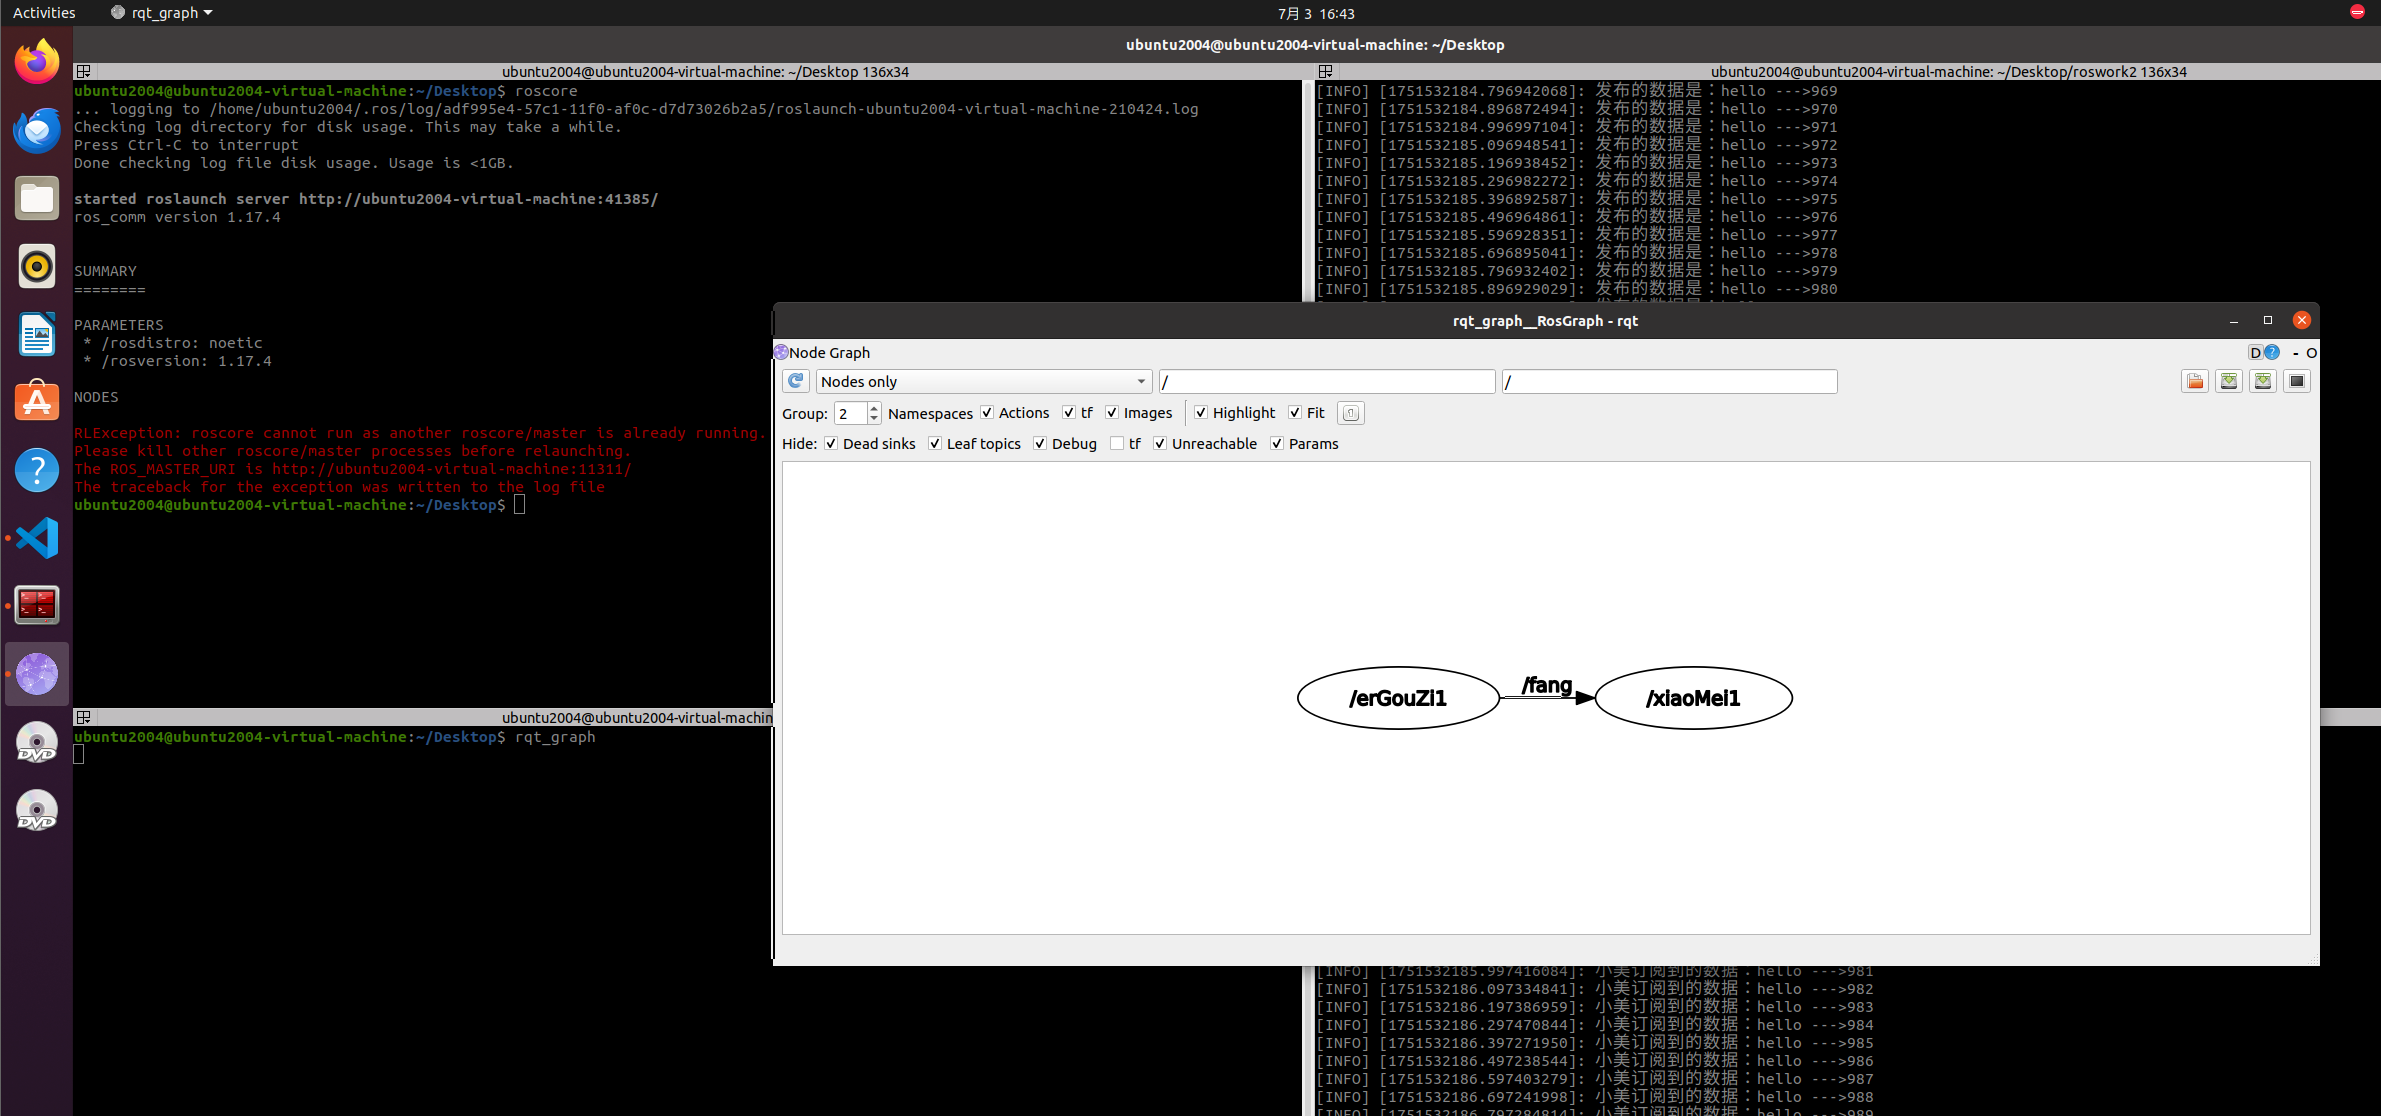Increase the Group depth spinner value
This screenshot has height=1116, width=2381.
[874, 408]
